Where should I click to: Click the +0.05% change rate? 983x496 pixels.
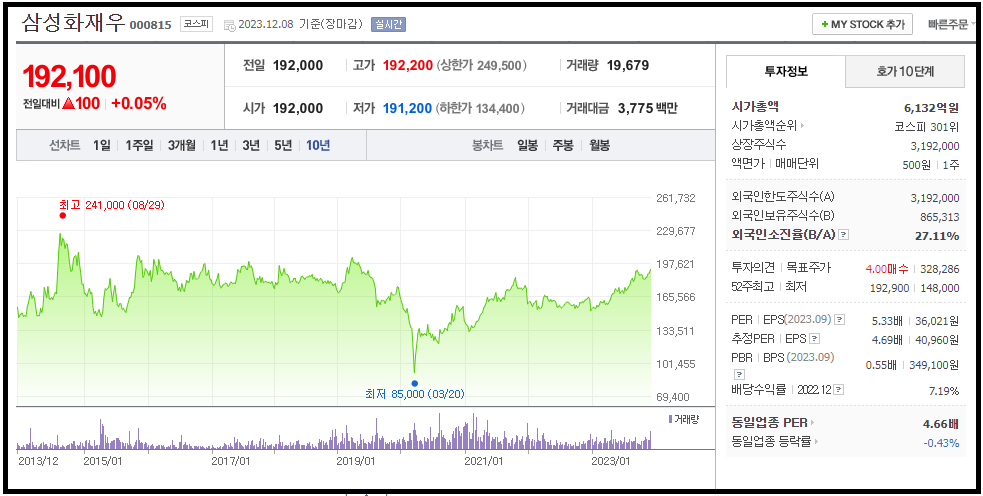(x=139, y=104)
